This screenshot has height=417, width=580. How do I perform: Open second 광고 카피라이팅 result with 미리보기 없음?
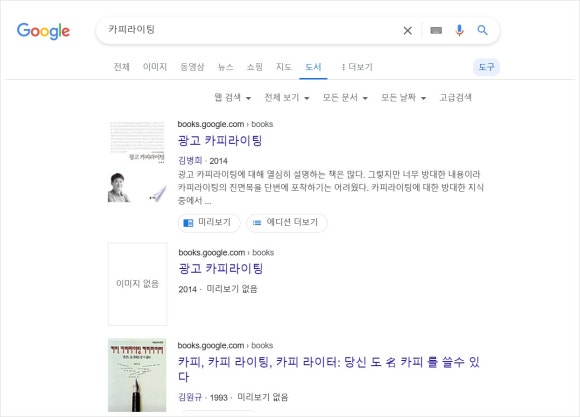pos(220,269)
